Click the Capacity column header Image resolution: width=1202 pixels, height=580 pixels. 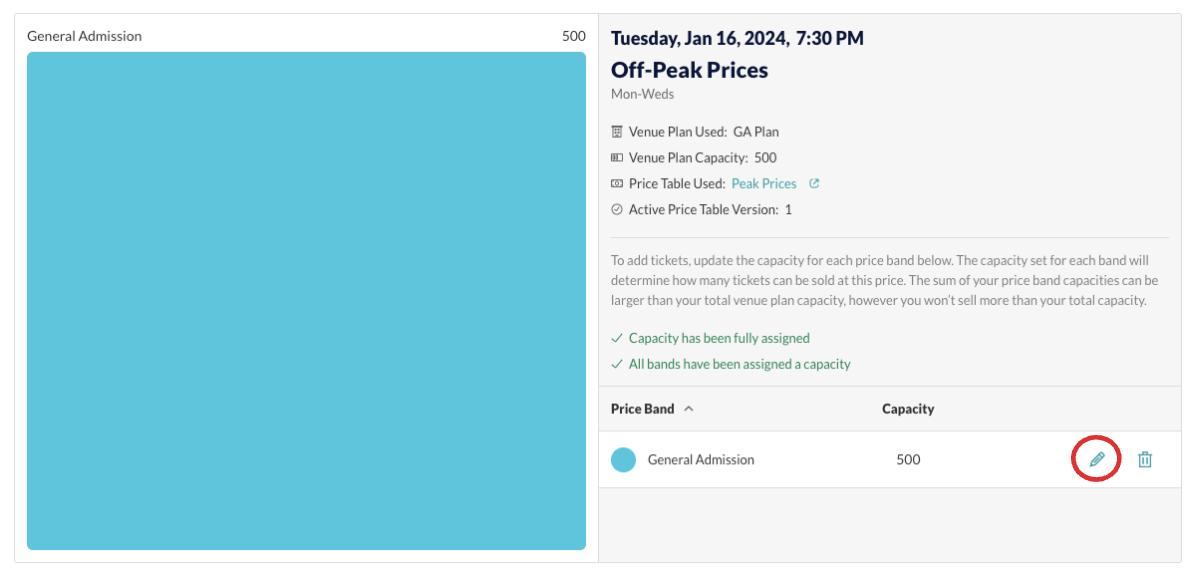click(908, 409)
